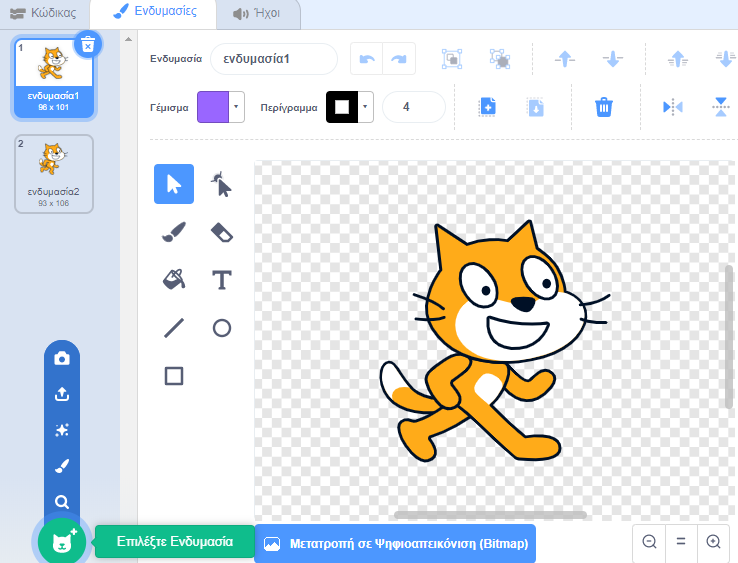Send selection to the back
This screenshot has width=738, height=563.
click(726, 59)
